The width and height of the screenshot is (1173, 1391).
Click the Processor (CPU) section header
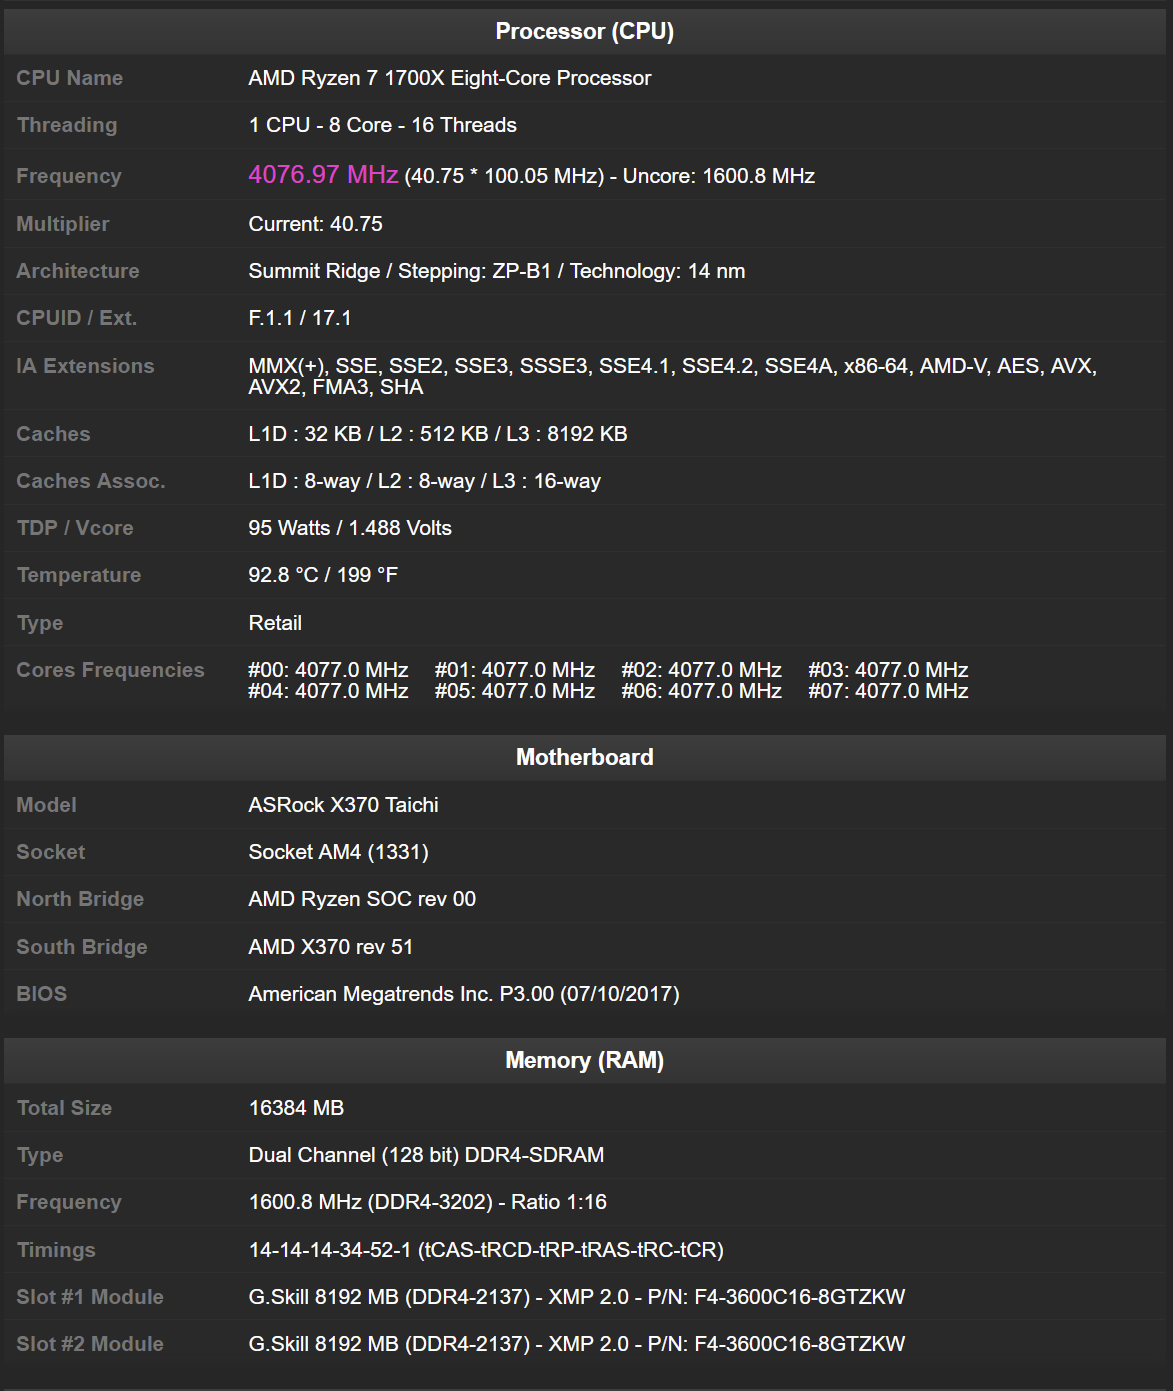(x=585, y=31)
